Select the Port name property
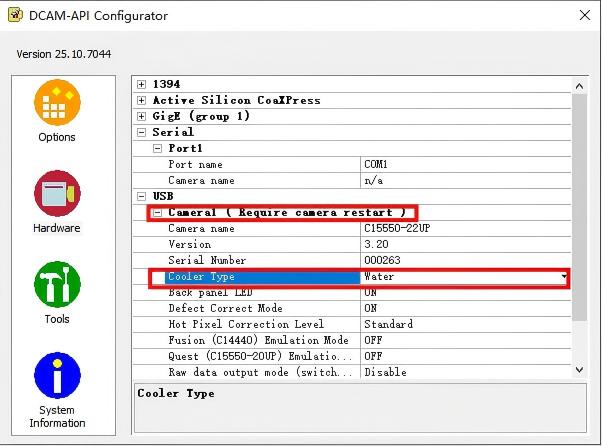 point(195,165)
